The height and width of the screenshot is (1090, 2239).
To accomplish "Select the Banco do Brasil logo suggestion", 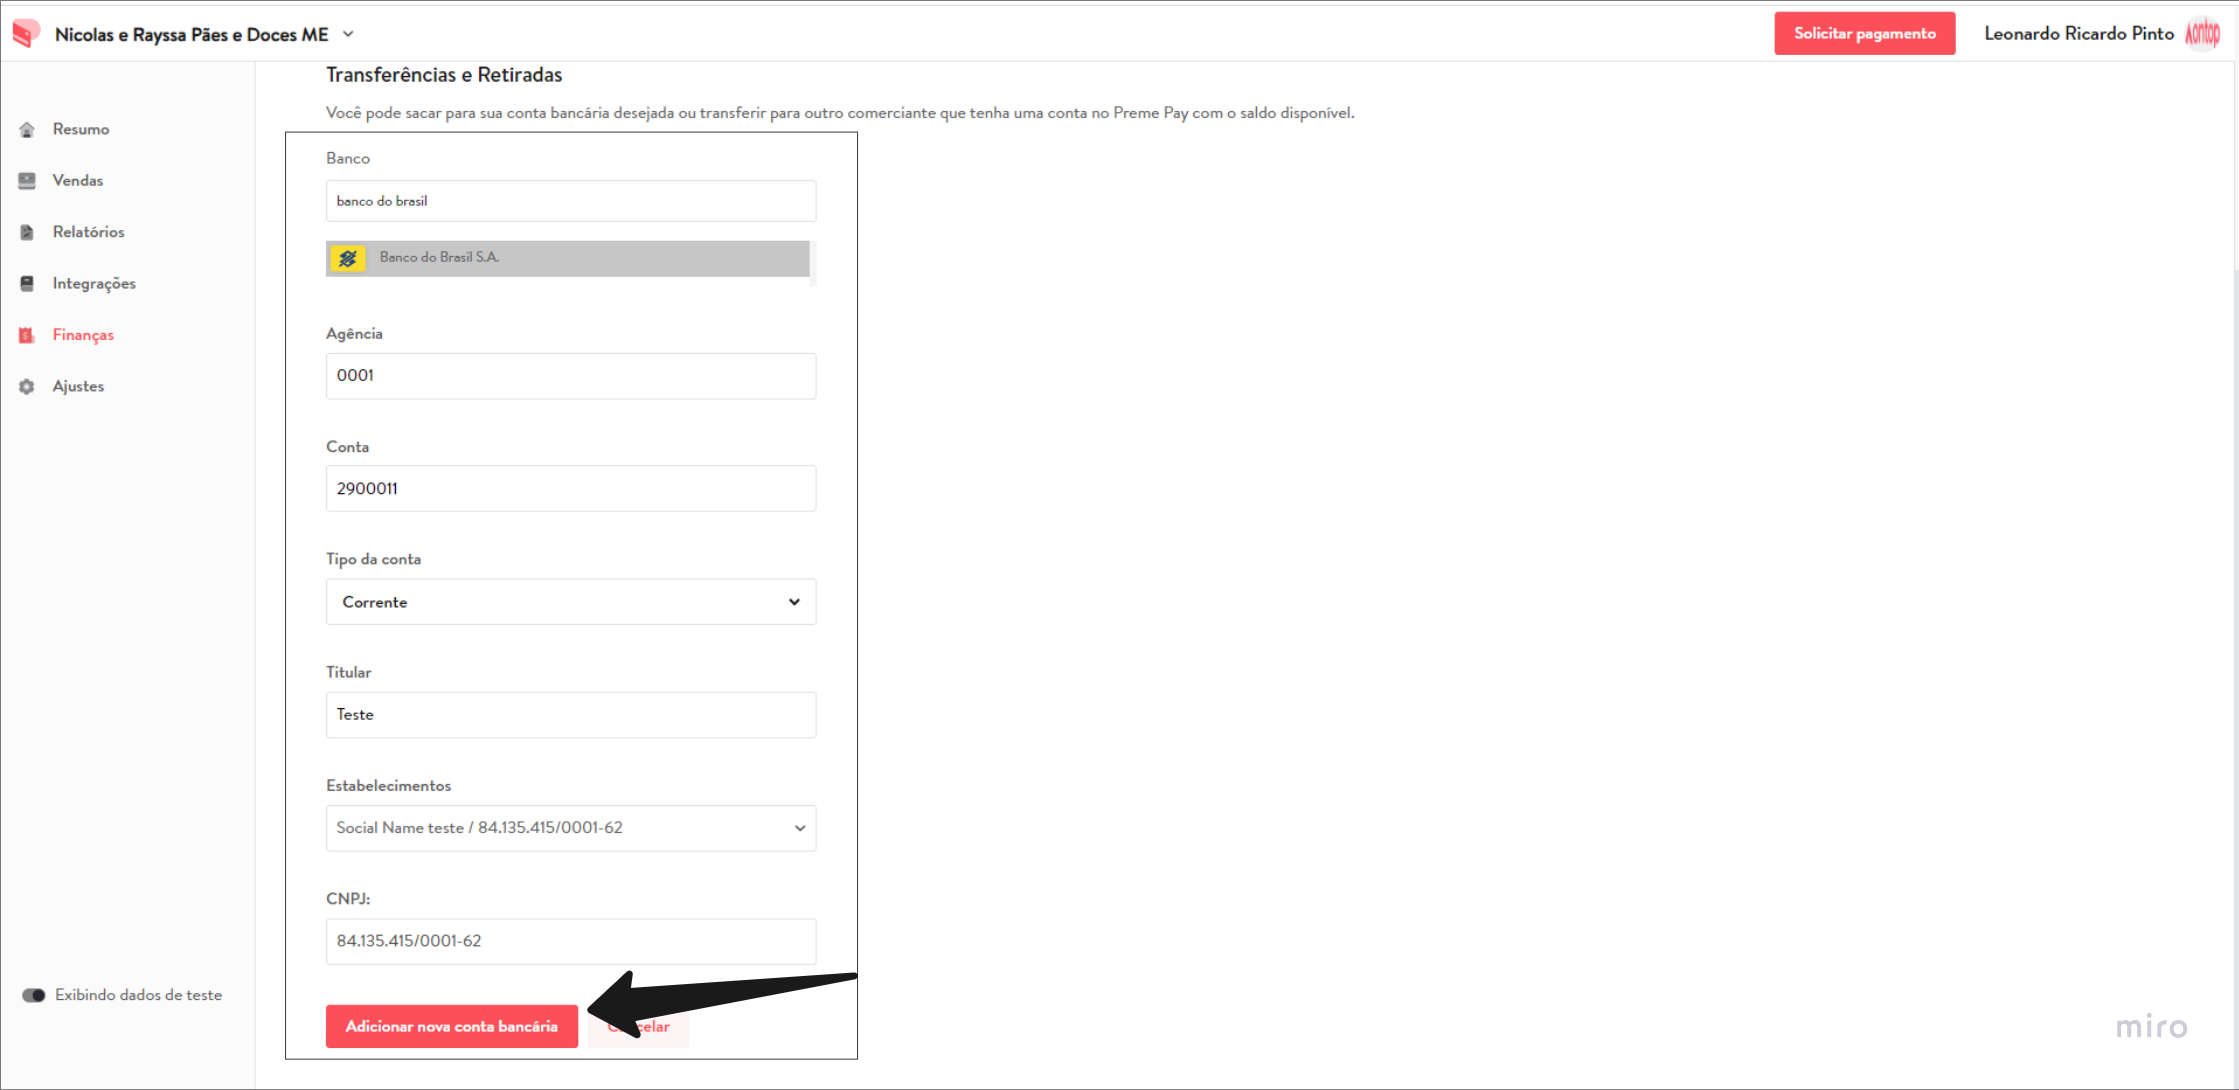I will tap(348, 258).
